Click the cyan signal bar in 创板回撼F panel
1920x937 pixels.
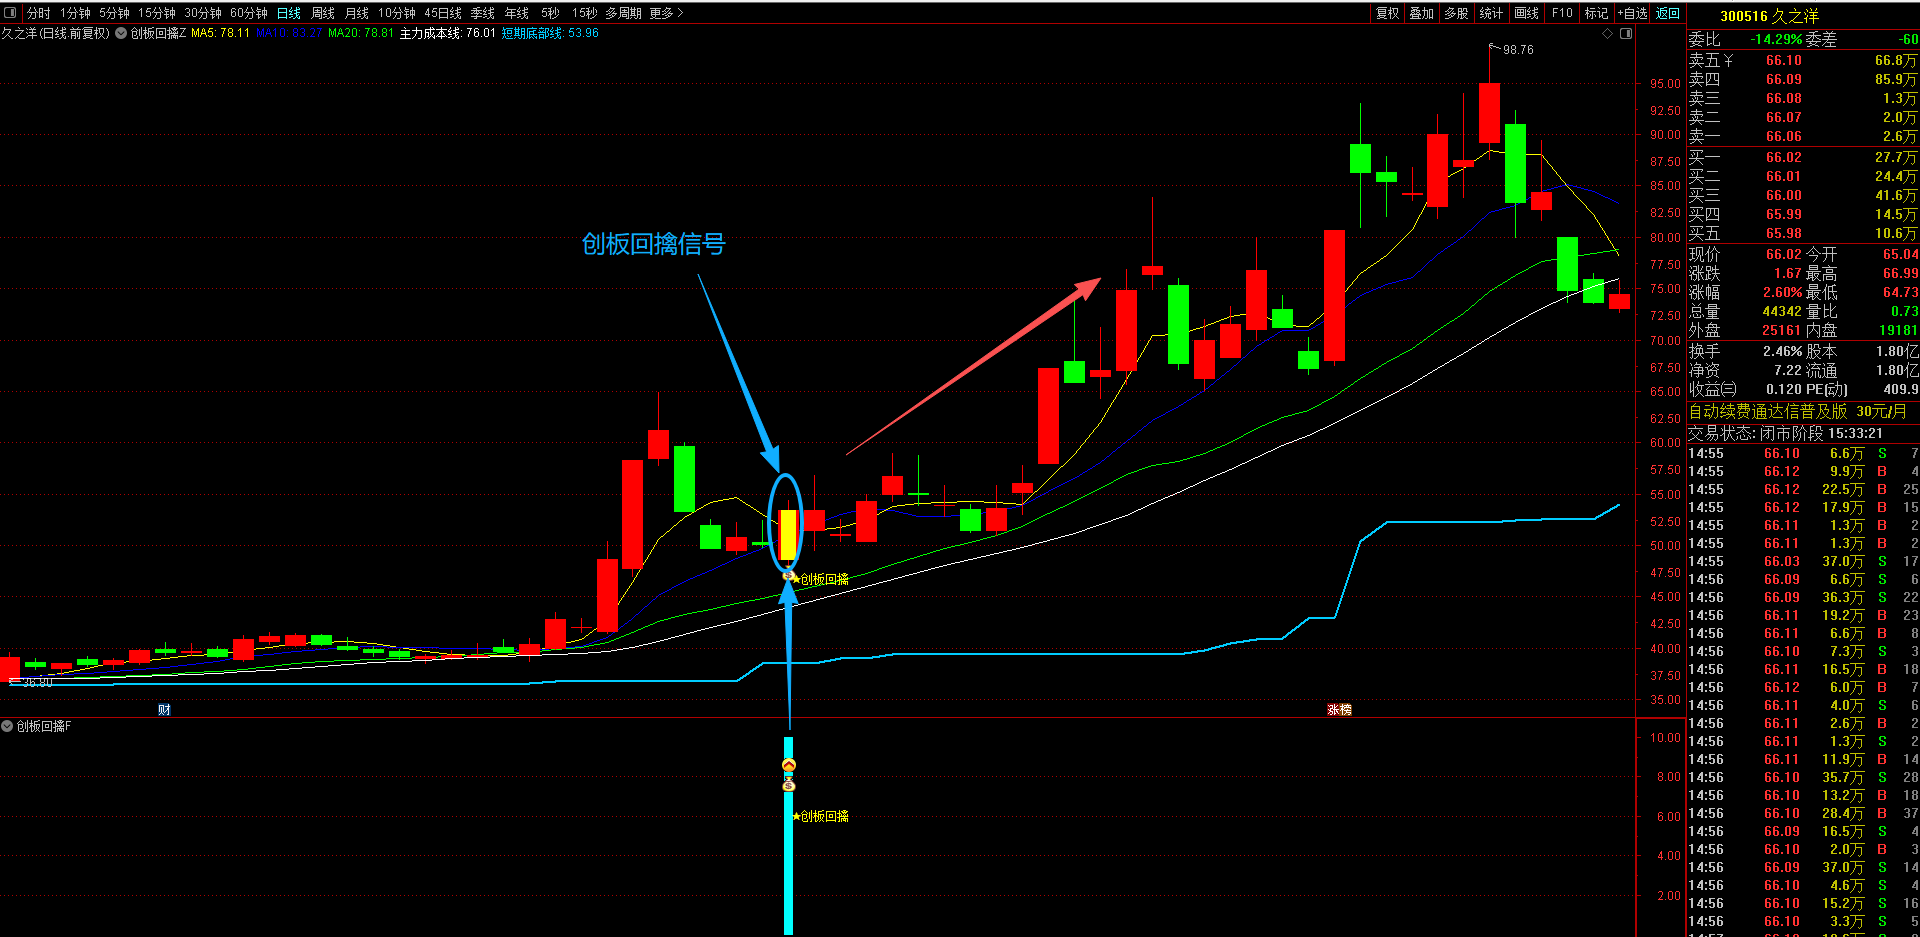tap(788, 836)
